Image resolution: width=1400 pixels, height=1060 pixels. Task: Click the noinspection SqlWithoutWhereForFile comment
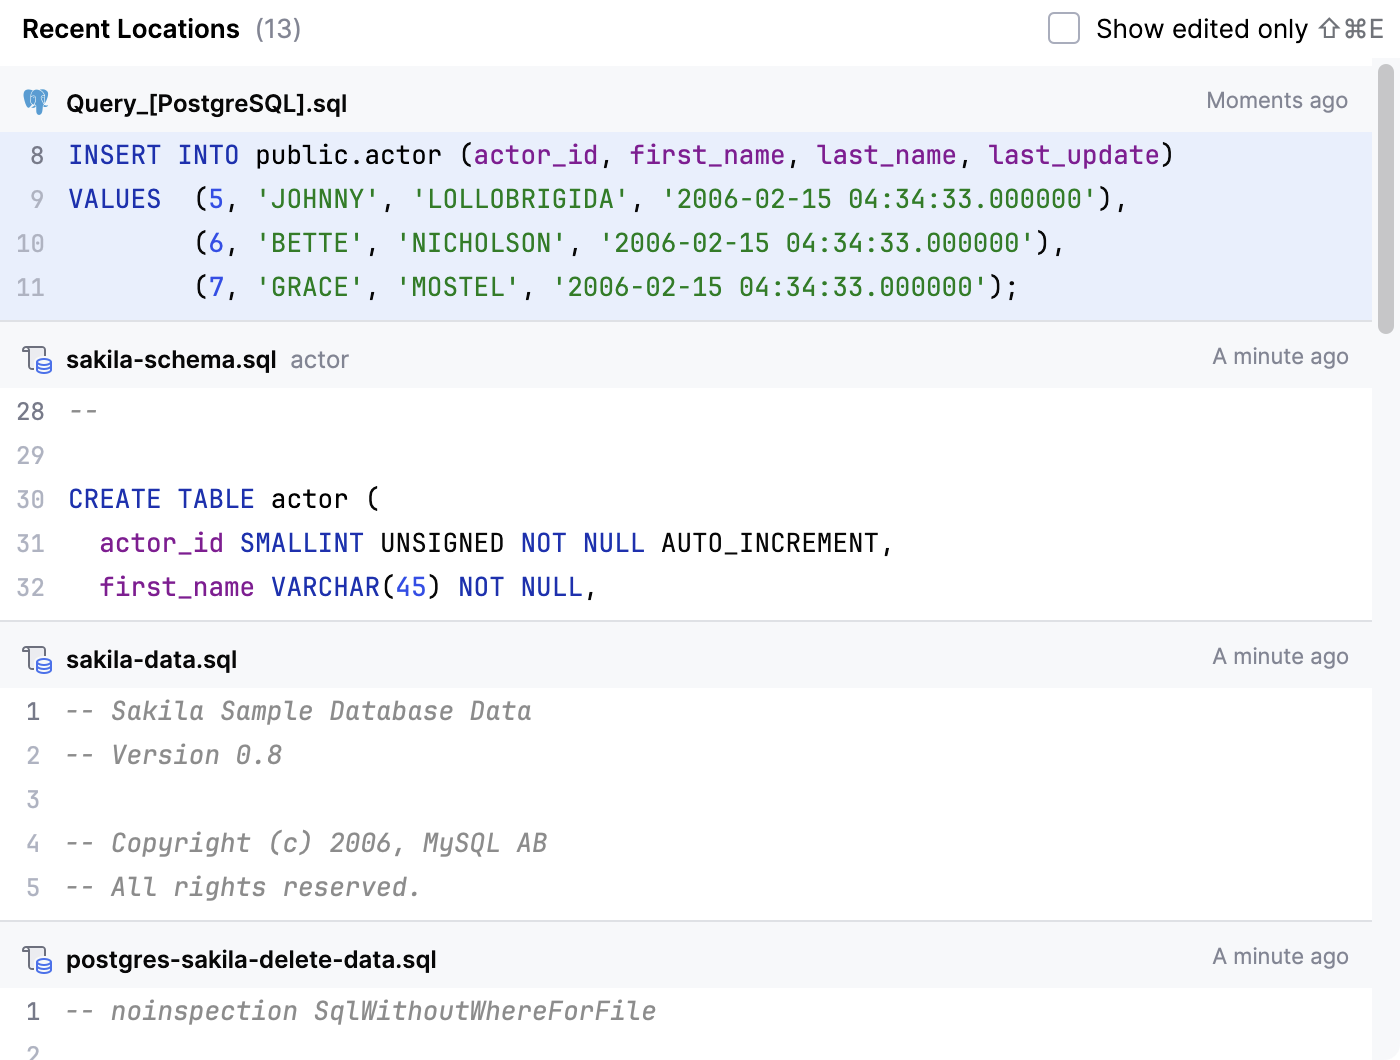click(x=360, y=1011)
